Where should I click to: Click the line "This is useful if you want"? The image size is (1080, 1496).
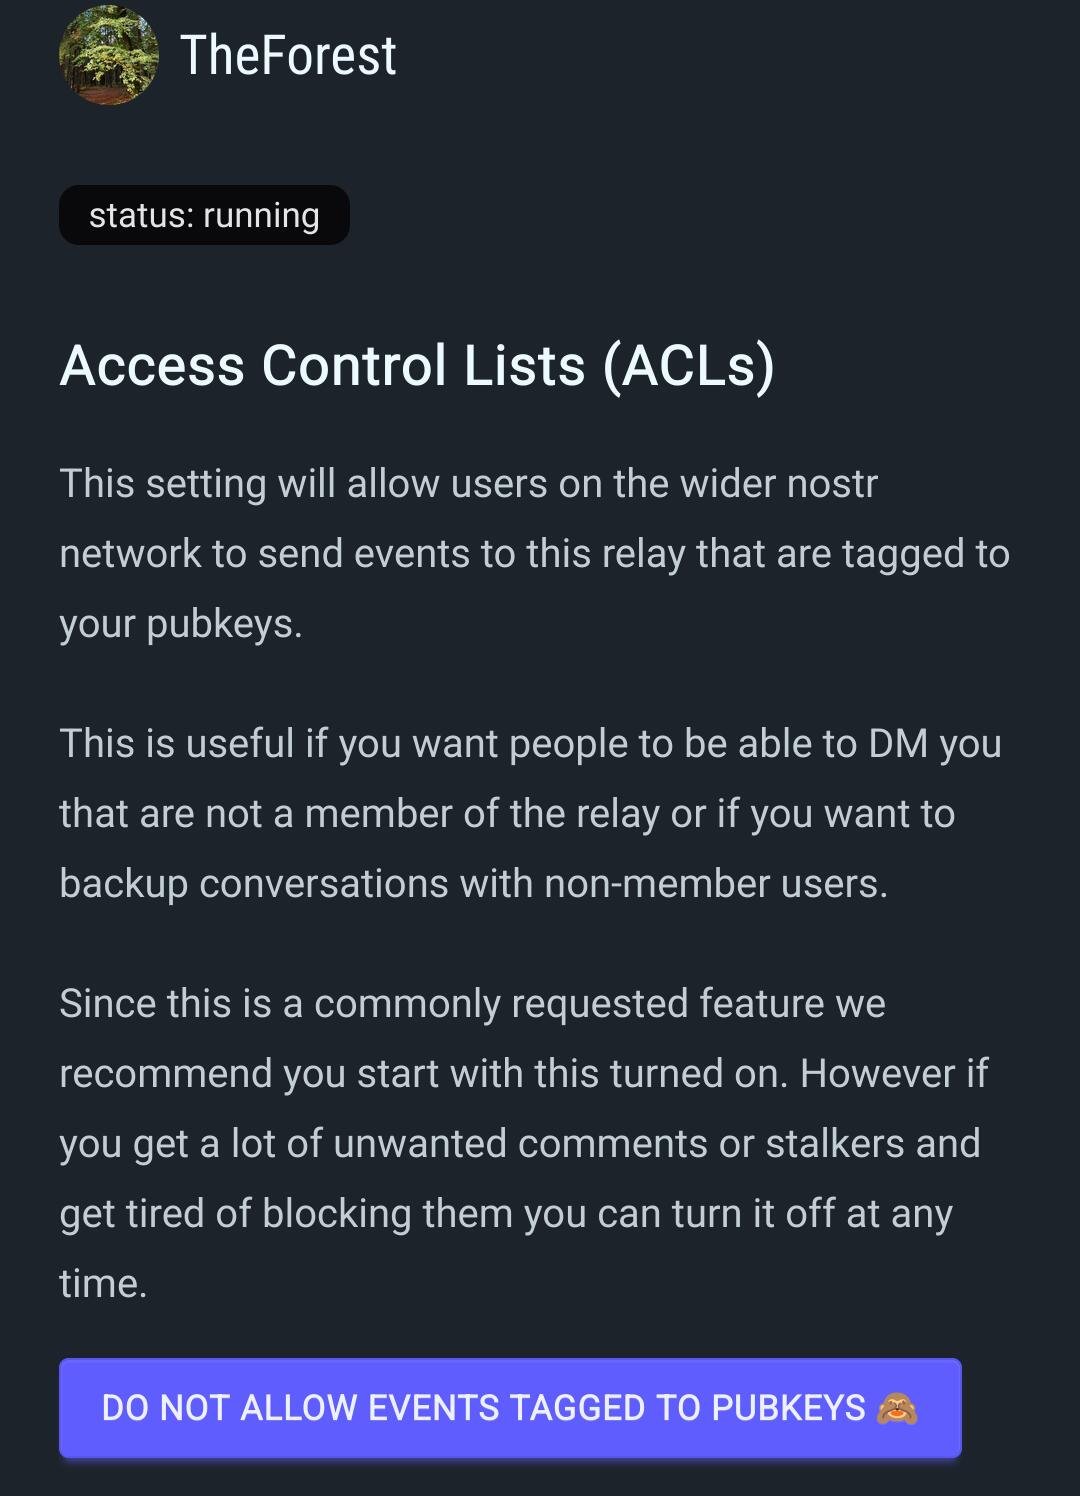point(530,744)
